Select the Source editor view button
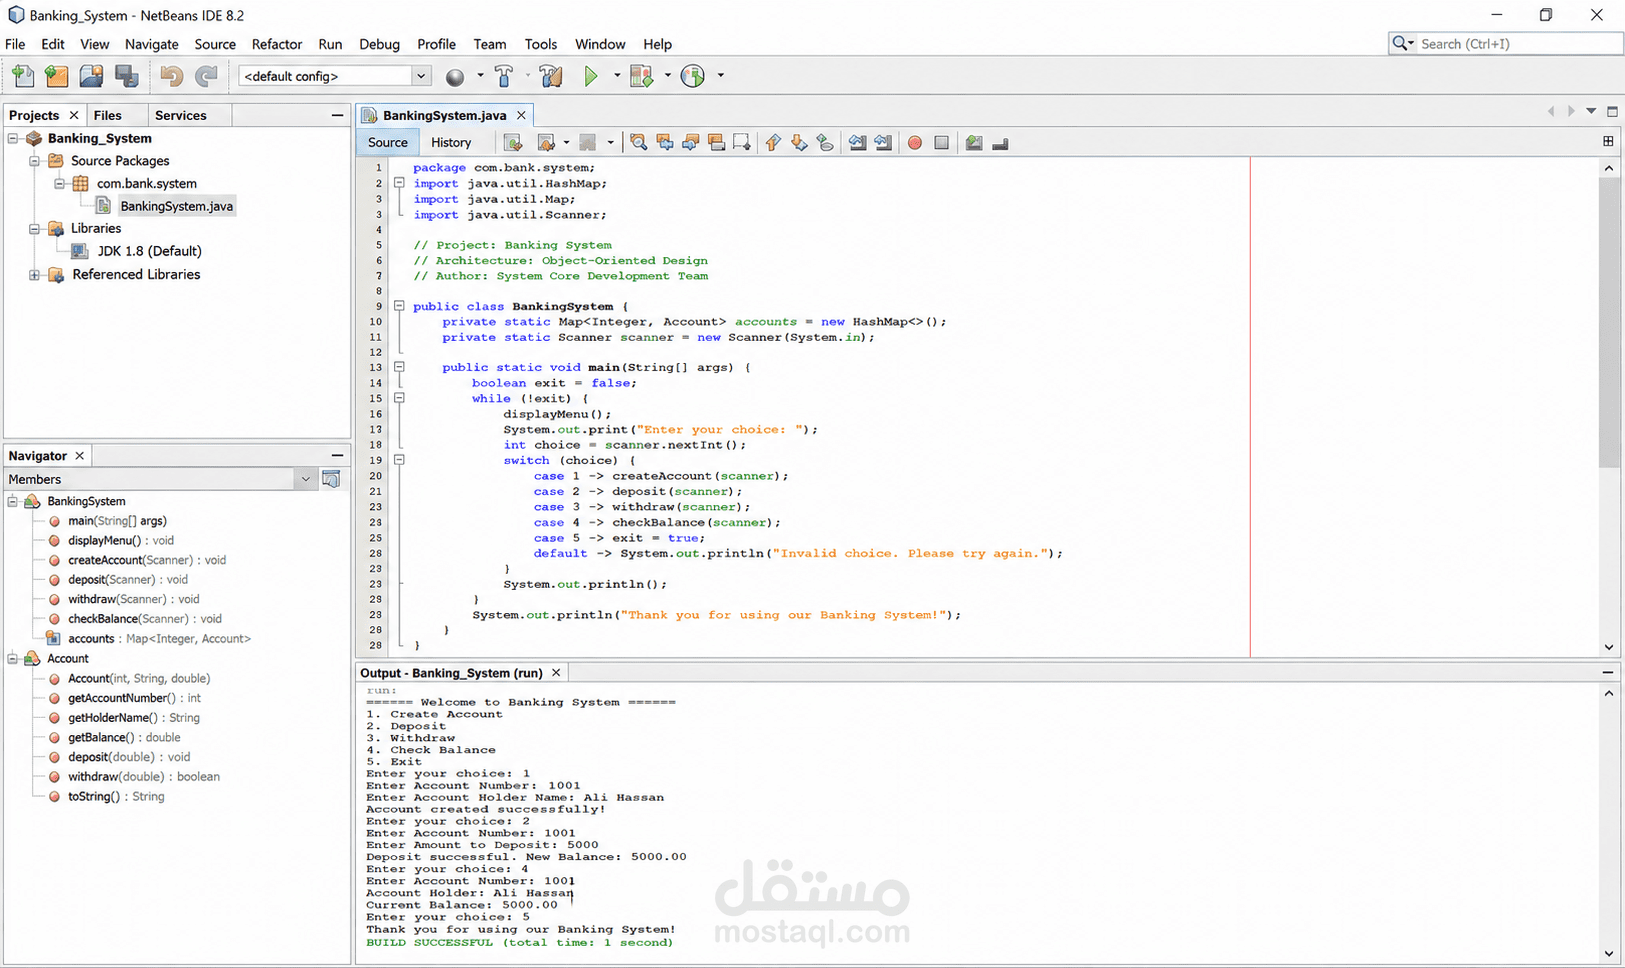 coord(388,143)
